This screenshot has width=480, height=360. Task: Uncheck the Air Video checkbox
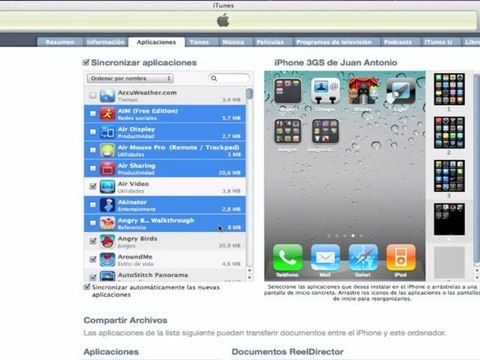pyautogui.click(x=93, y=187)
